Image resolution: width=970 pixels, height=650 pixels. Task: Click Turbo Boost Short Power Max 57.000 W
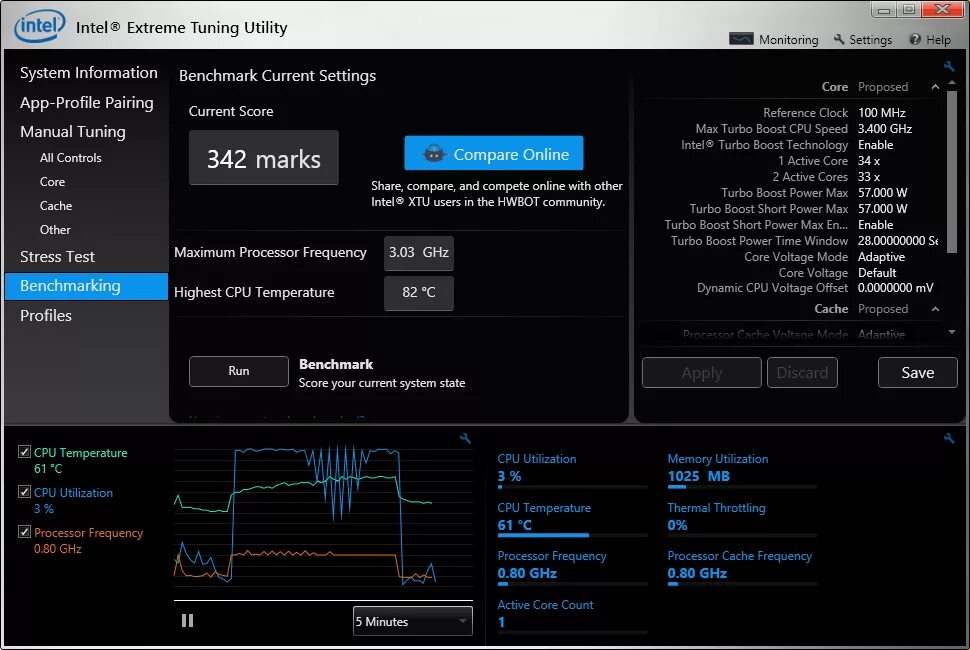882,209
